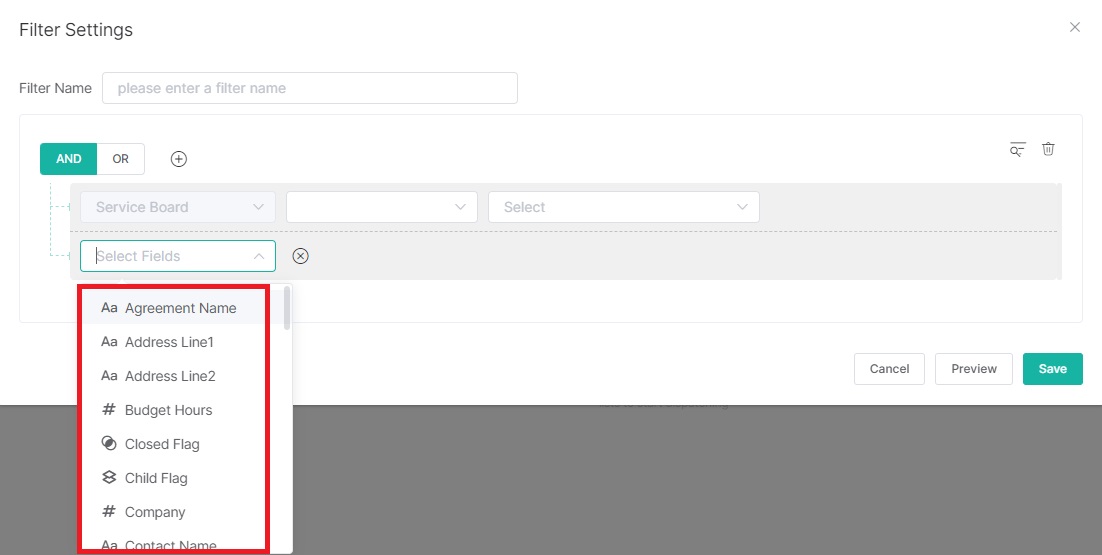Click the Preview button
The image size is (1102, 555).
point(973,369)
